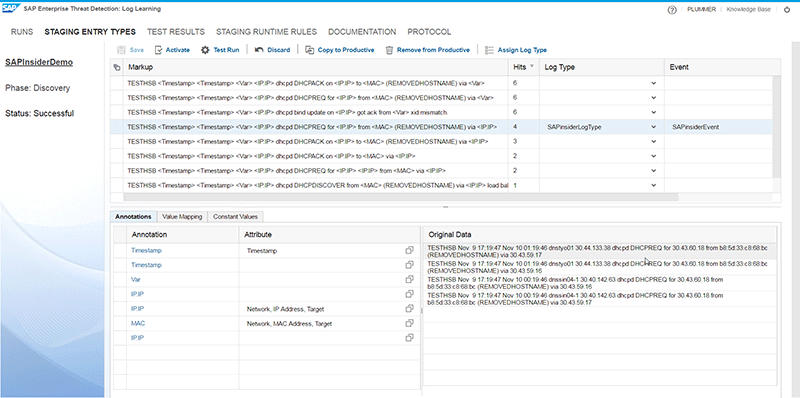Click Copy to Productive
Image resolution: width=800 pixels, height=398 pixels.
340,50
